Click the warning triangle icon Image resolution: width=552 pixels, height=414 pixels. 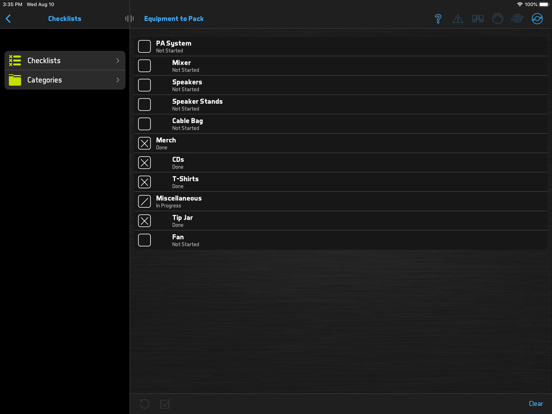[458, 19]
